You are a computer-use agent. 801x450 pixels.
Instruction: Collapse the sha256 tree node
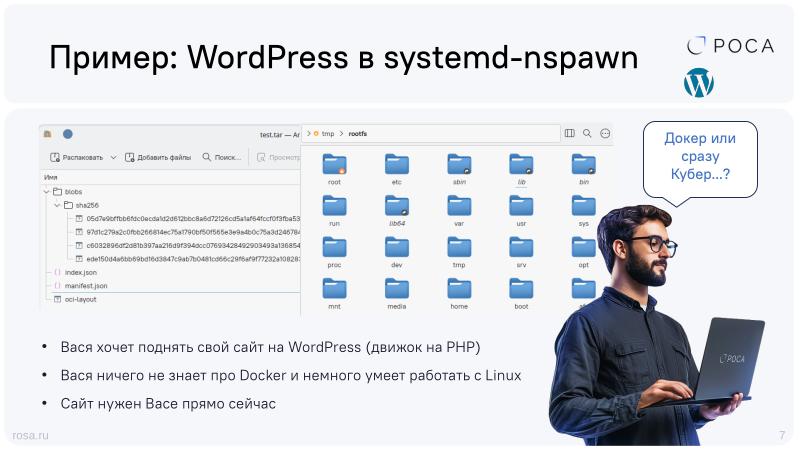(57, 205)
